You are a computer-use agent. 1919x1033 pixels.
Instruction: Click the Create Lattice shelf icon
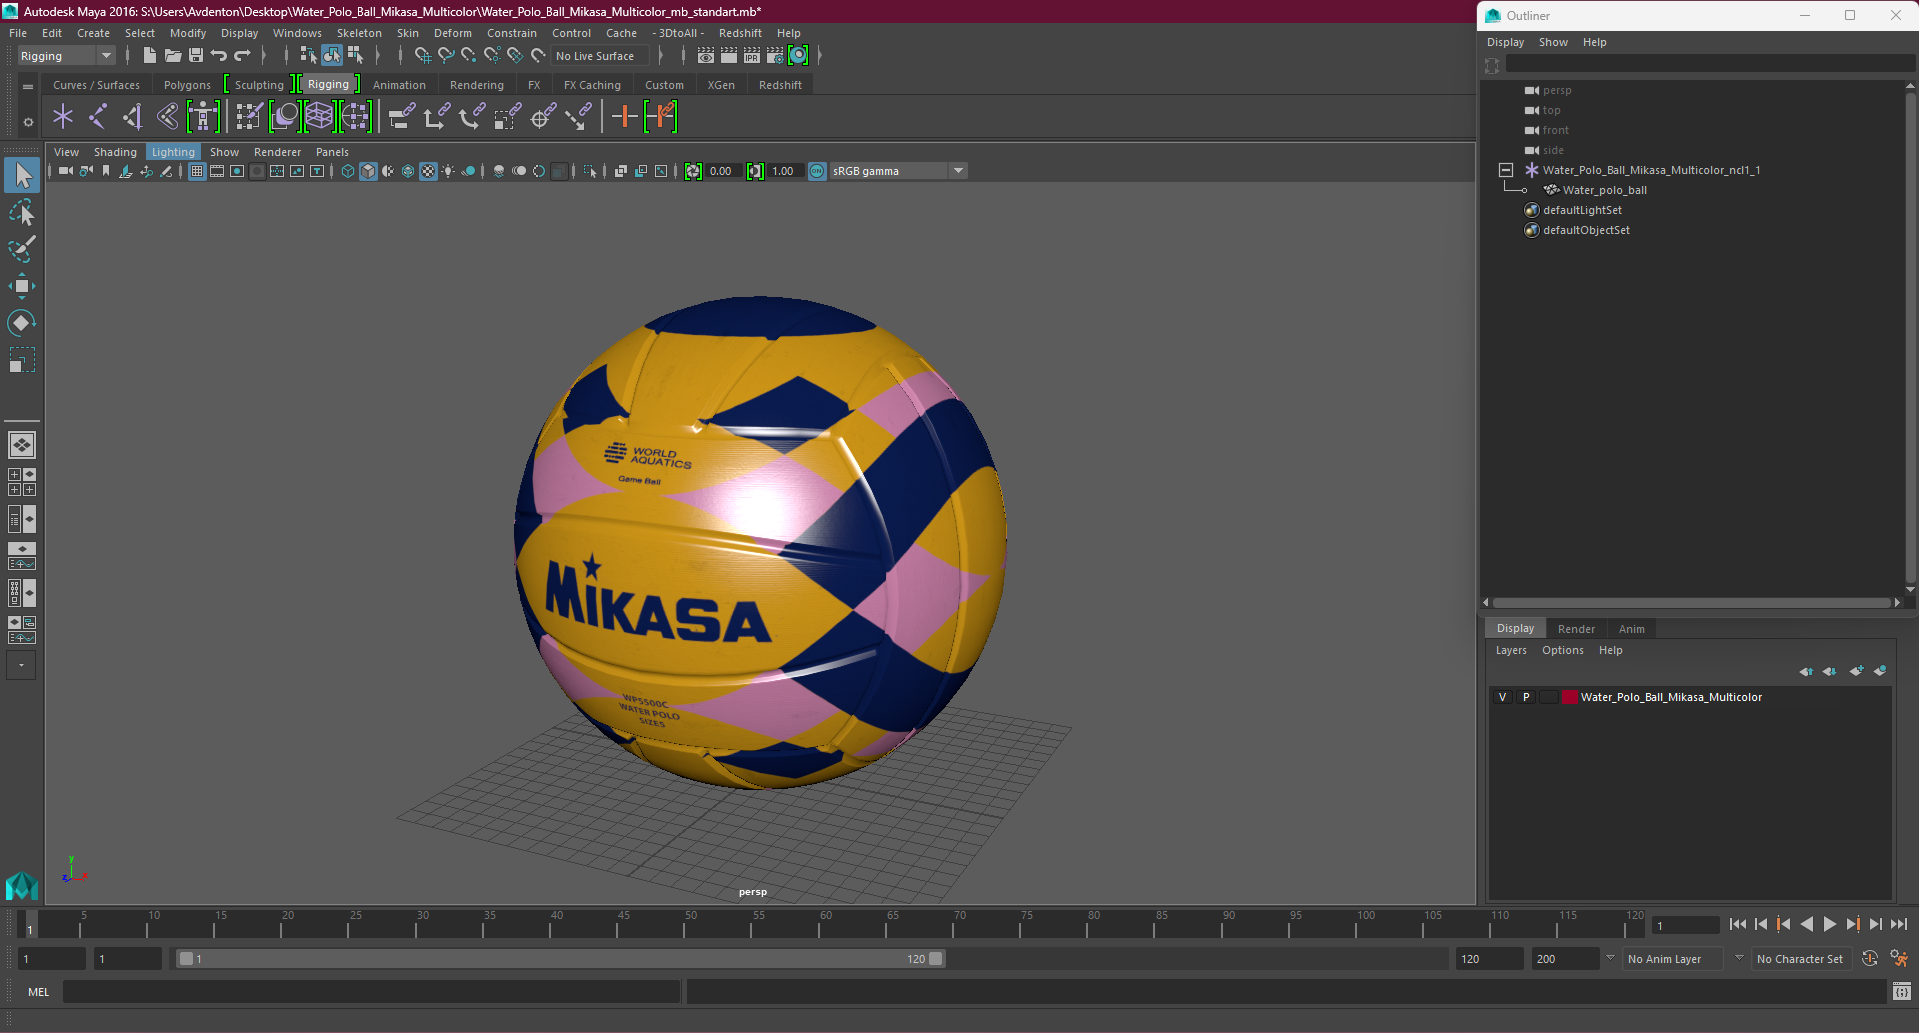coord(319,117)
